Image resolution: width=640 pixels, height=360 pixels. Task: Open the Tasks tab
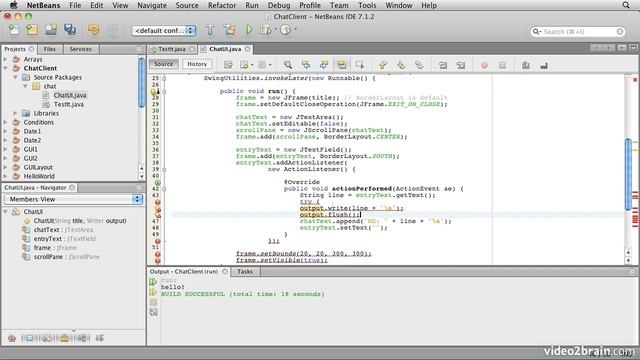click(245, 271)
